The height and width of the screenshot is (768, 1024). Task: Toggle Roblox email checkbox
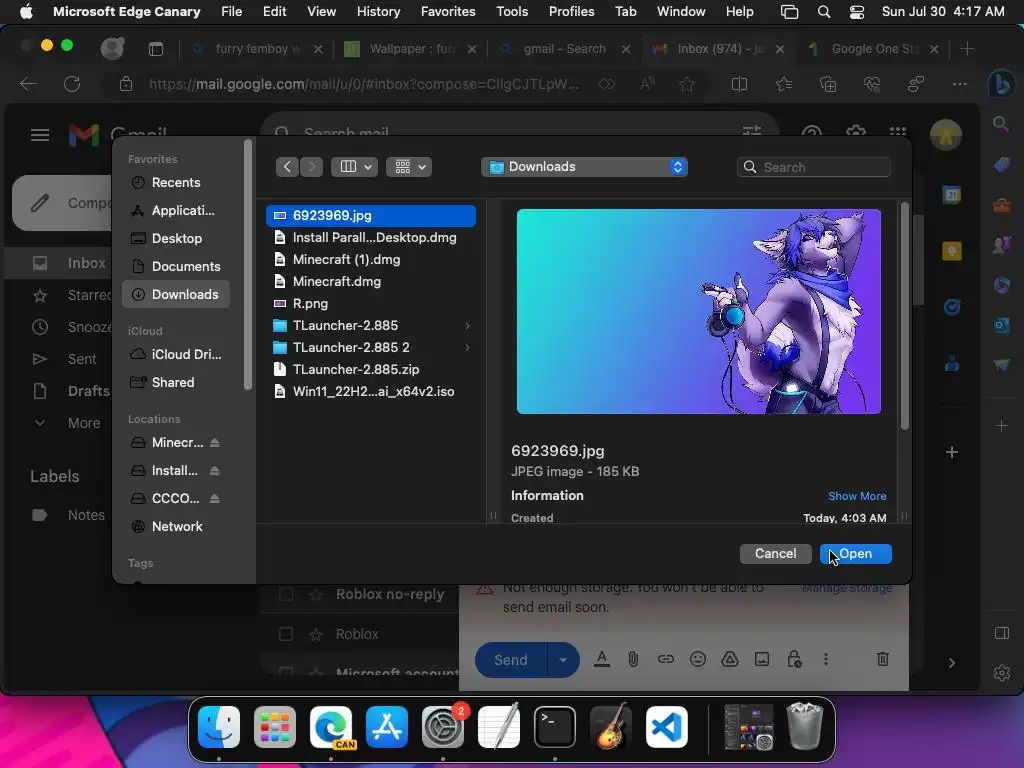[x=285, y=634]
